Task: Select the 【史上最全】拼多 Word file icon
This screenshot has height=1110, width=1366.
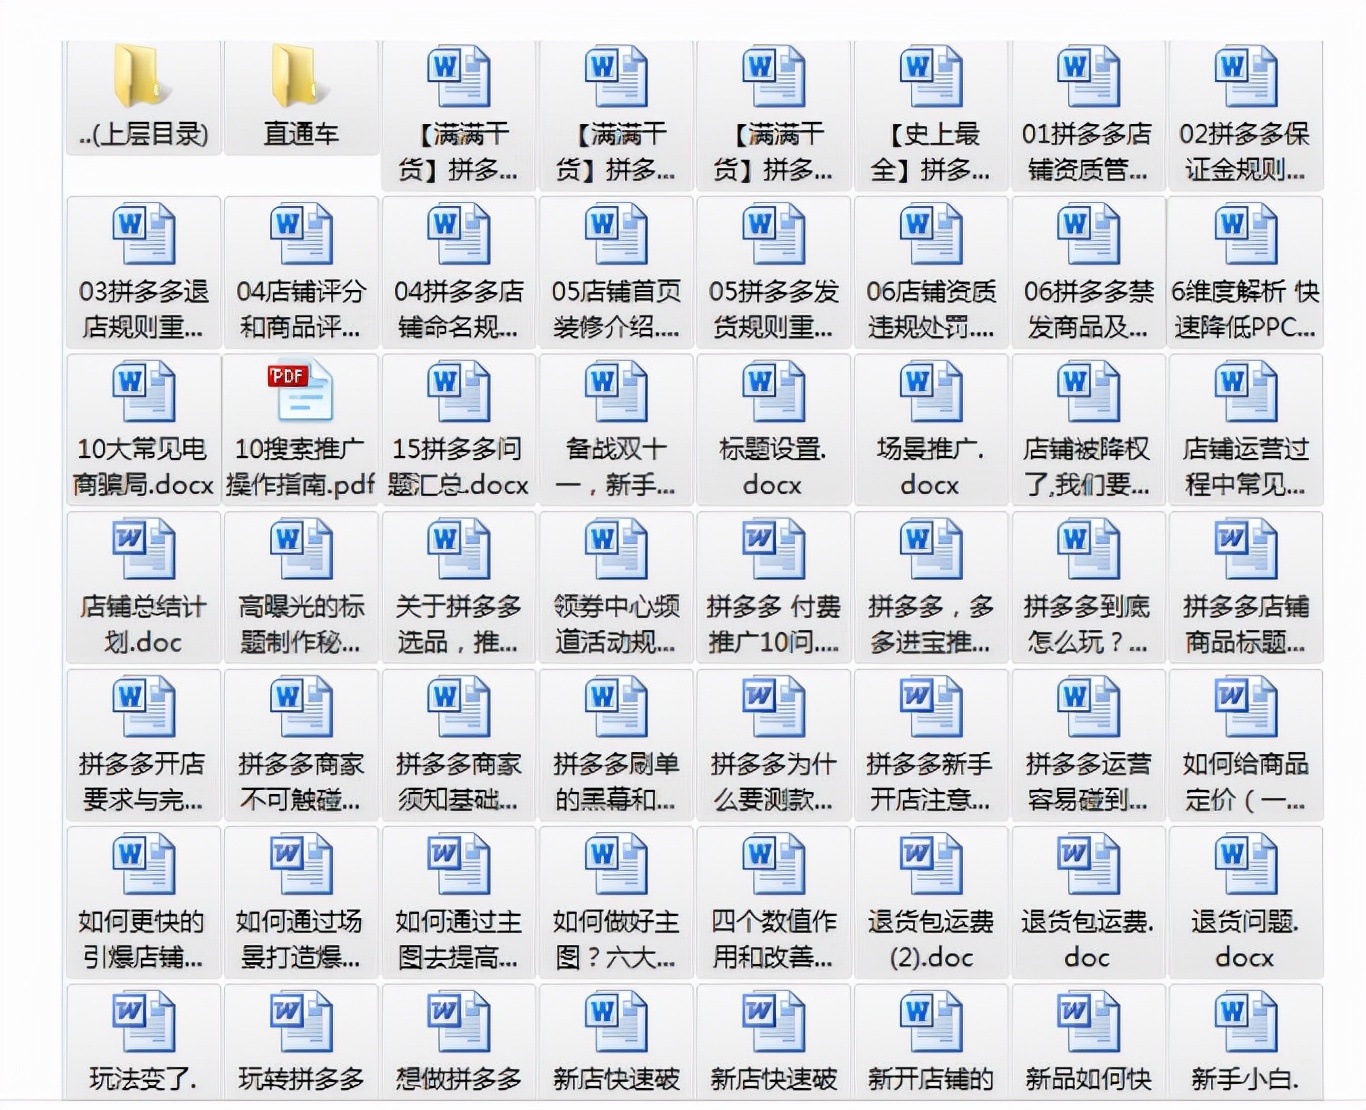Action: click(x=931, y=76)
